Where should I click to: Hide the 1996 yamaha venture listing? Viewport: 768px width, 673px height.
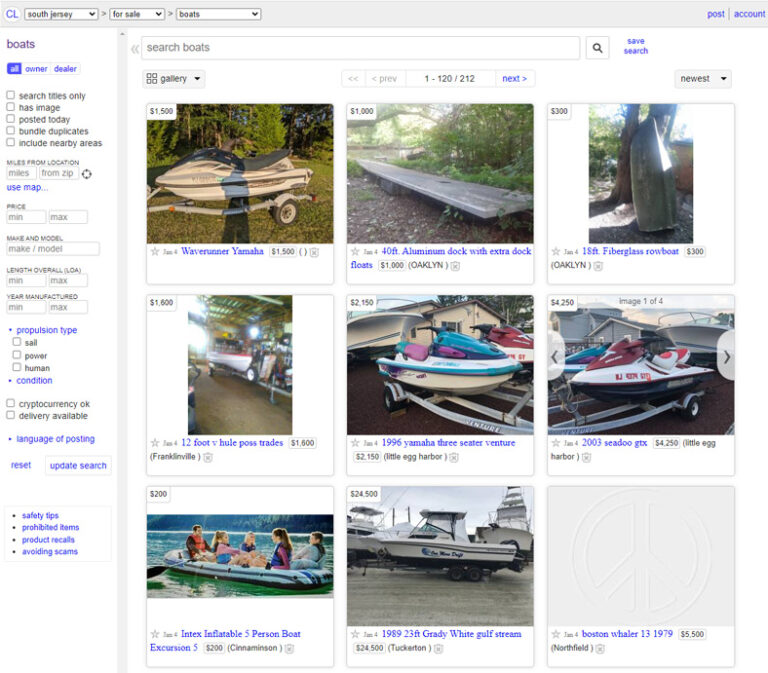point(454,457)
